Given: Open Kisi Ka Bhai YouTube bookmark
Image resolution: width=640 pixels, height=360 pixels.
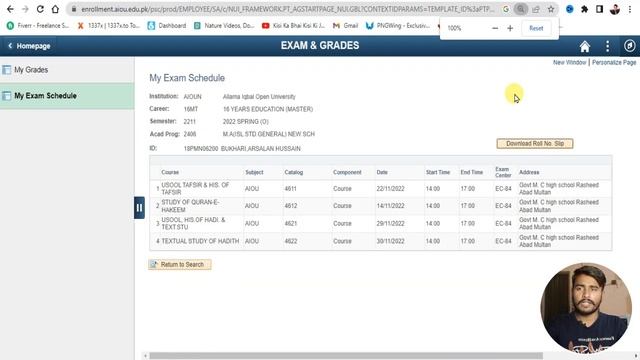Looking at the screenshot, I should [x=293, y=25].
